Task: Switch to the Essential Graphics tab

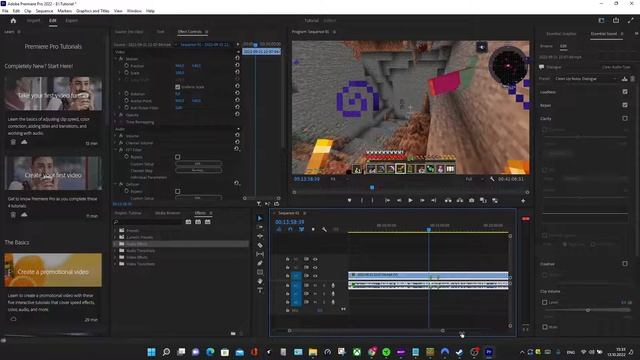Action: click(x=561, y=34)
